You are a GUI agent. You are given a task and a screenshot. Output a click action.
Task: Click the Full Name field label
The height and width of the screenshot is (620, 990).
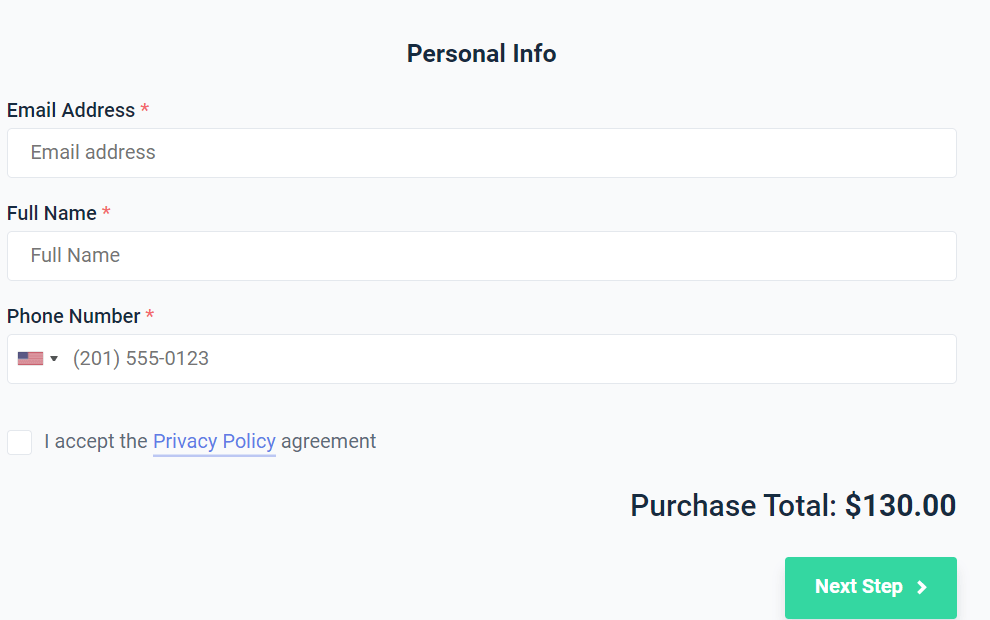52,213
